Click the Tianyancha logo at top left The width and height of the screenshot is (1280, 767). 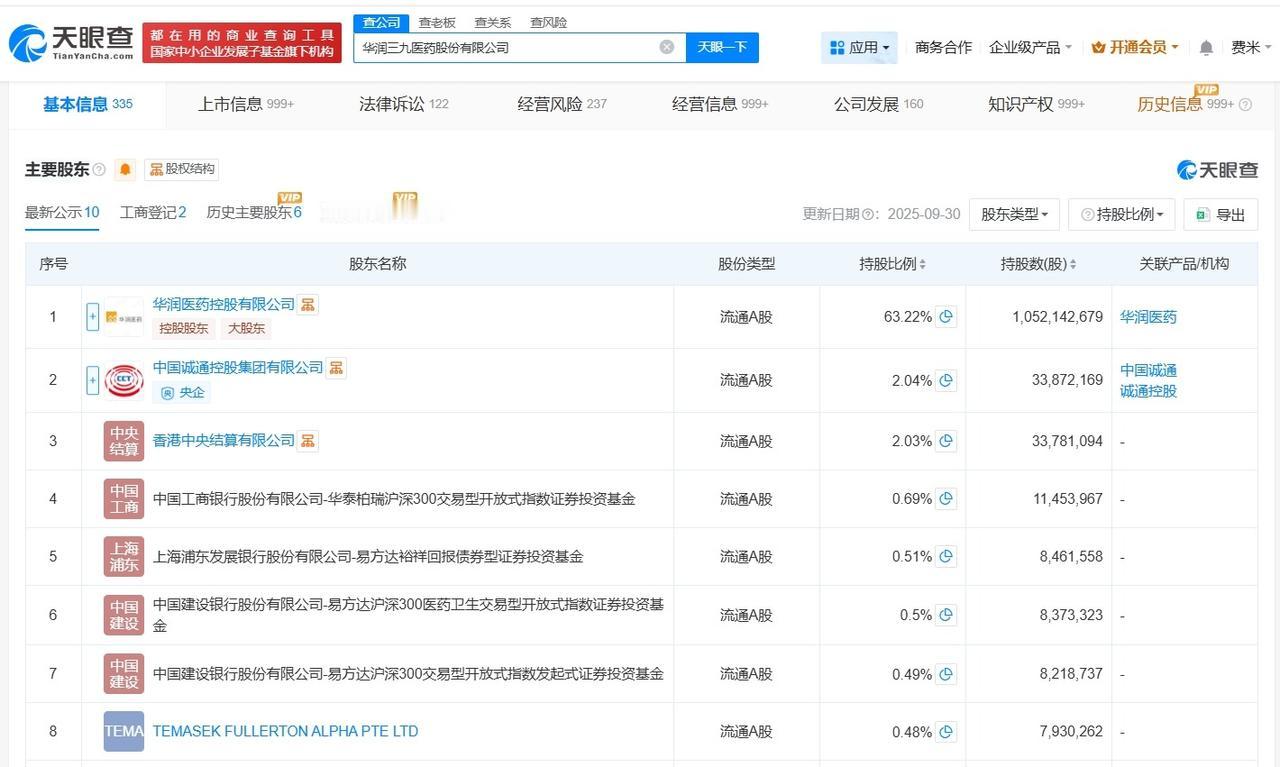coord(71,43)
